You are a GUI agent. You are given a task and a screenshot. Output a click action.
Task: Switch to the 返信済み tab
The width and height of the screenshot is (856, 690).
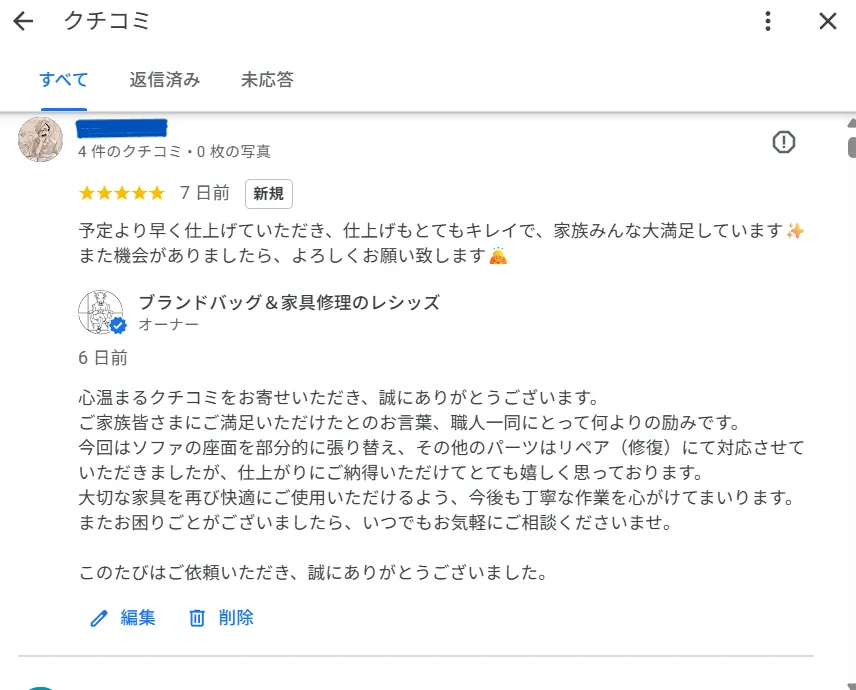coord(164,80)
